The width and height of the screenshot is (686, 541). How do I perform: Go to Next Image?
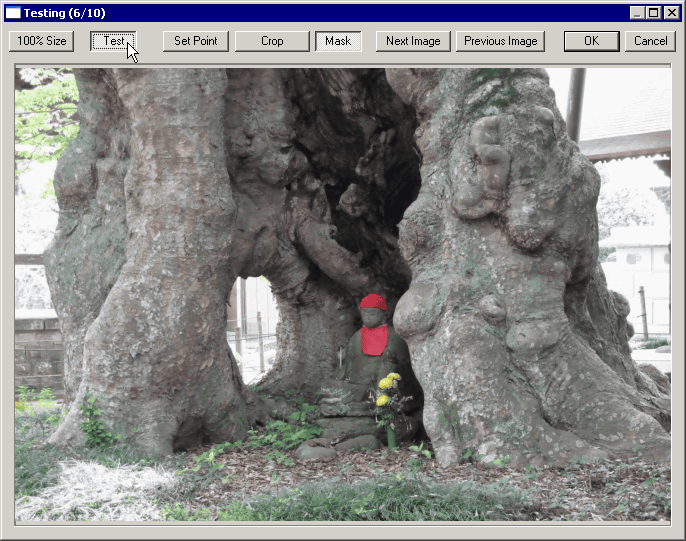tap(413, 41)
